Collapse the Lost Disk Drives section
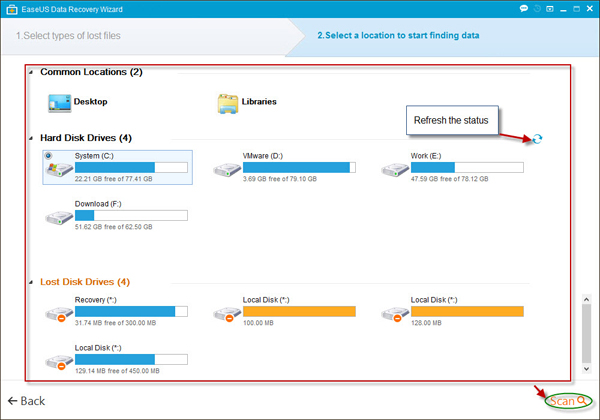This screenshot has width=600, height=420. tap(32, 282)
